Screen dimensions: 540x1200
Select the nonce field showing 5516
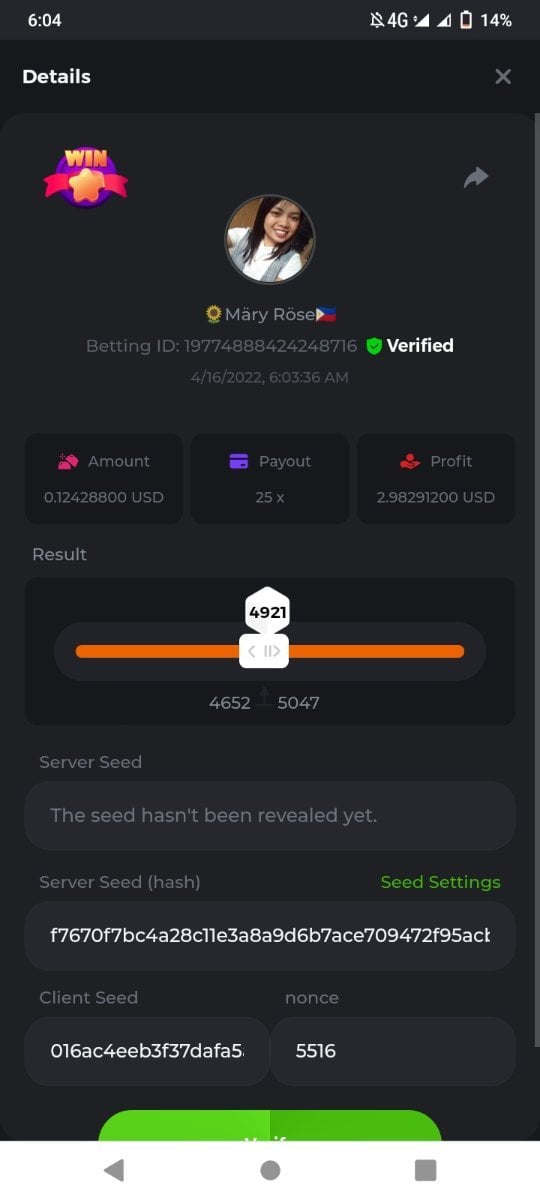click(x=393, y=1051)
